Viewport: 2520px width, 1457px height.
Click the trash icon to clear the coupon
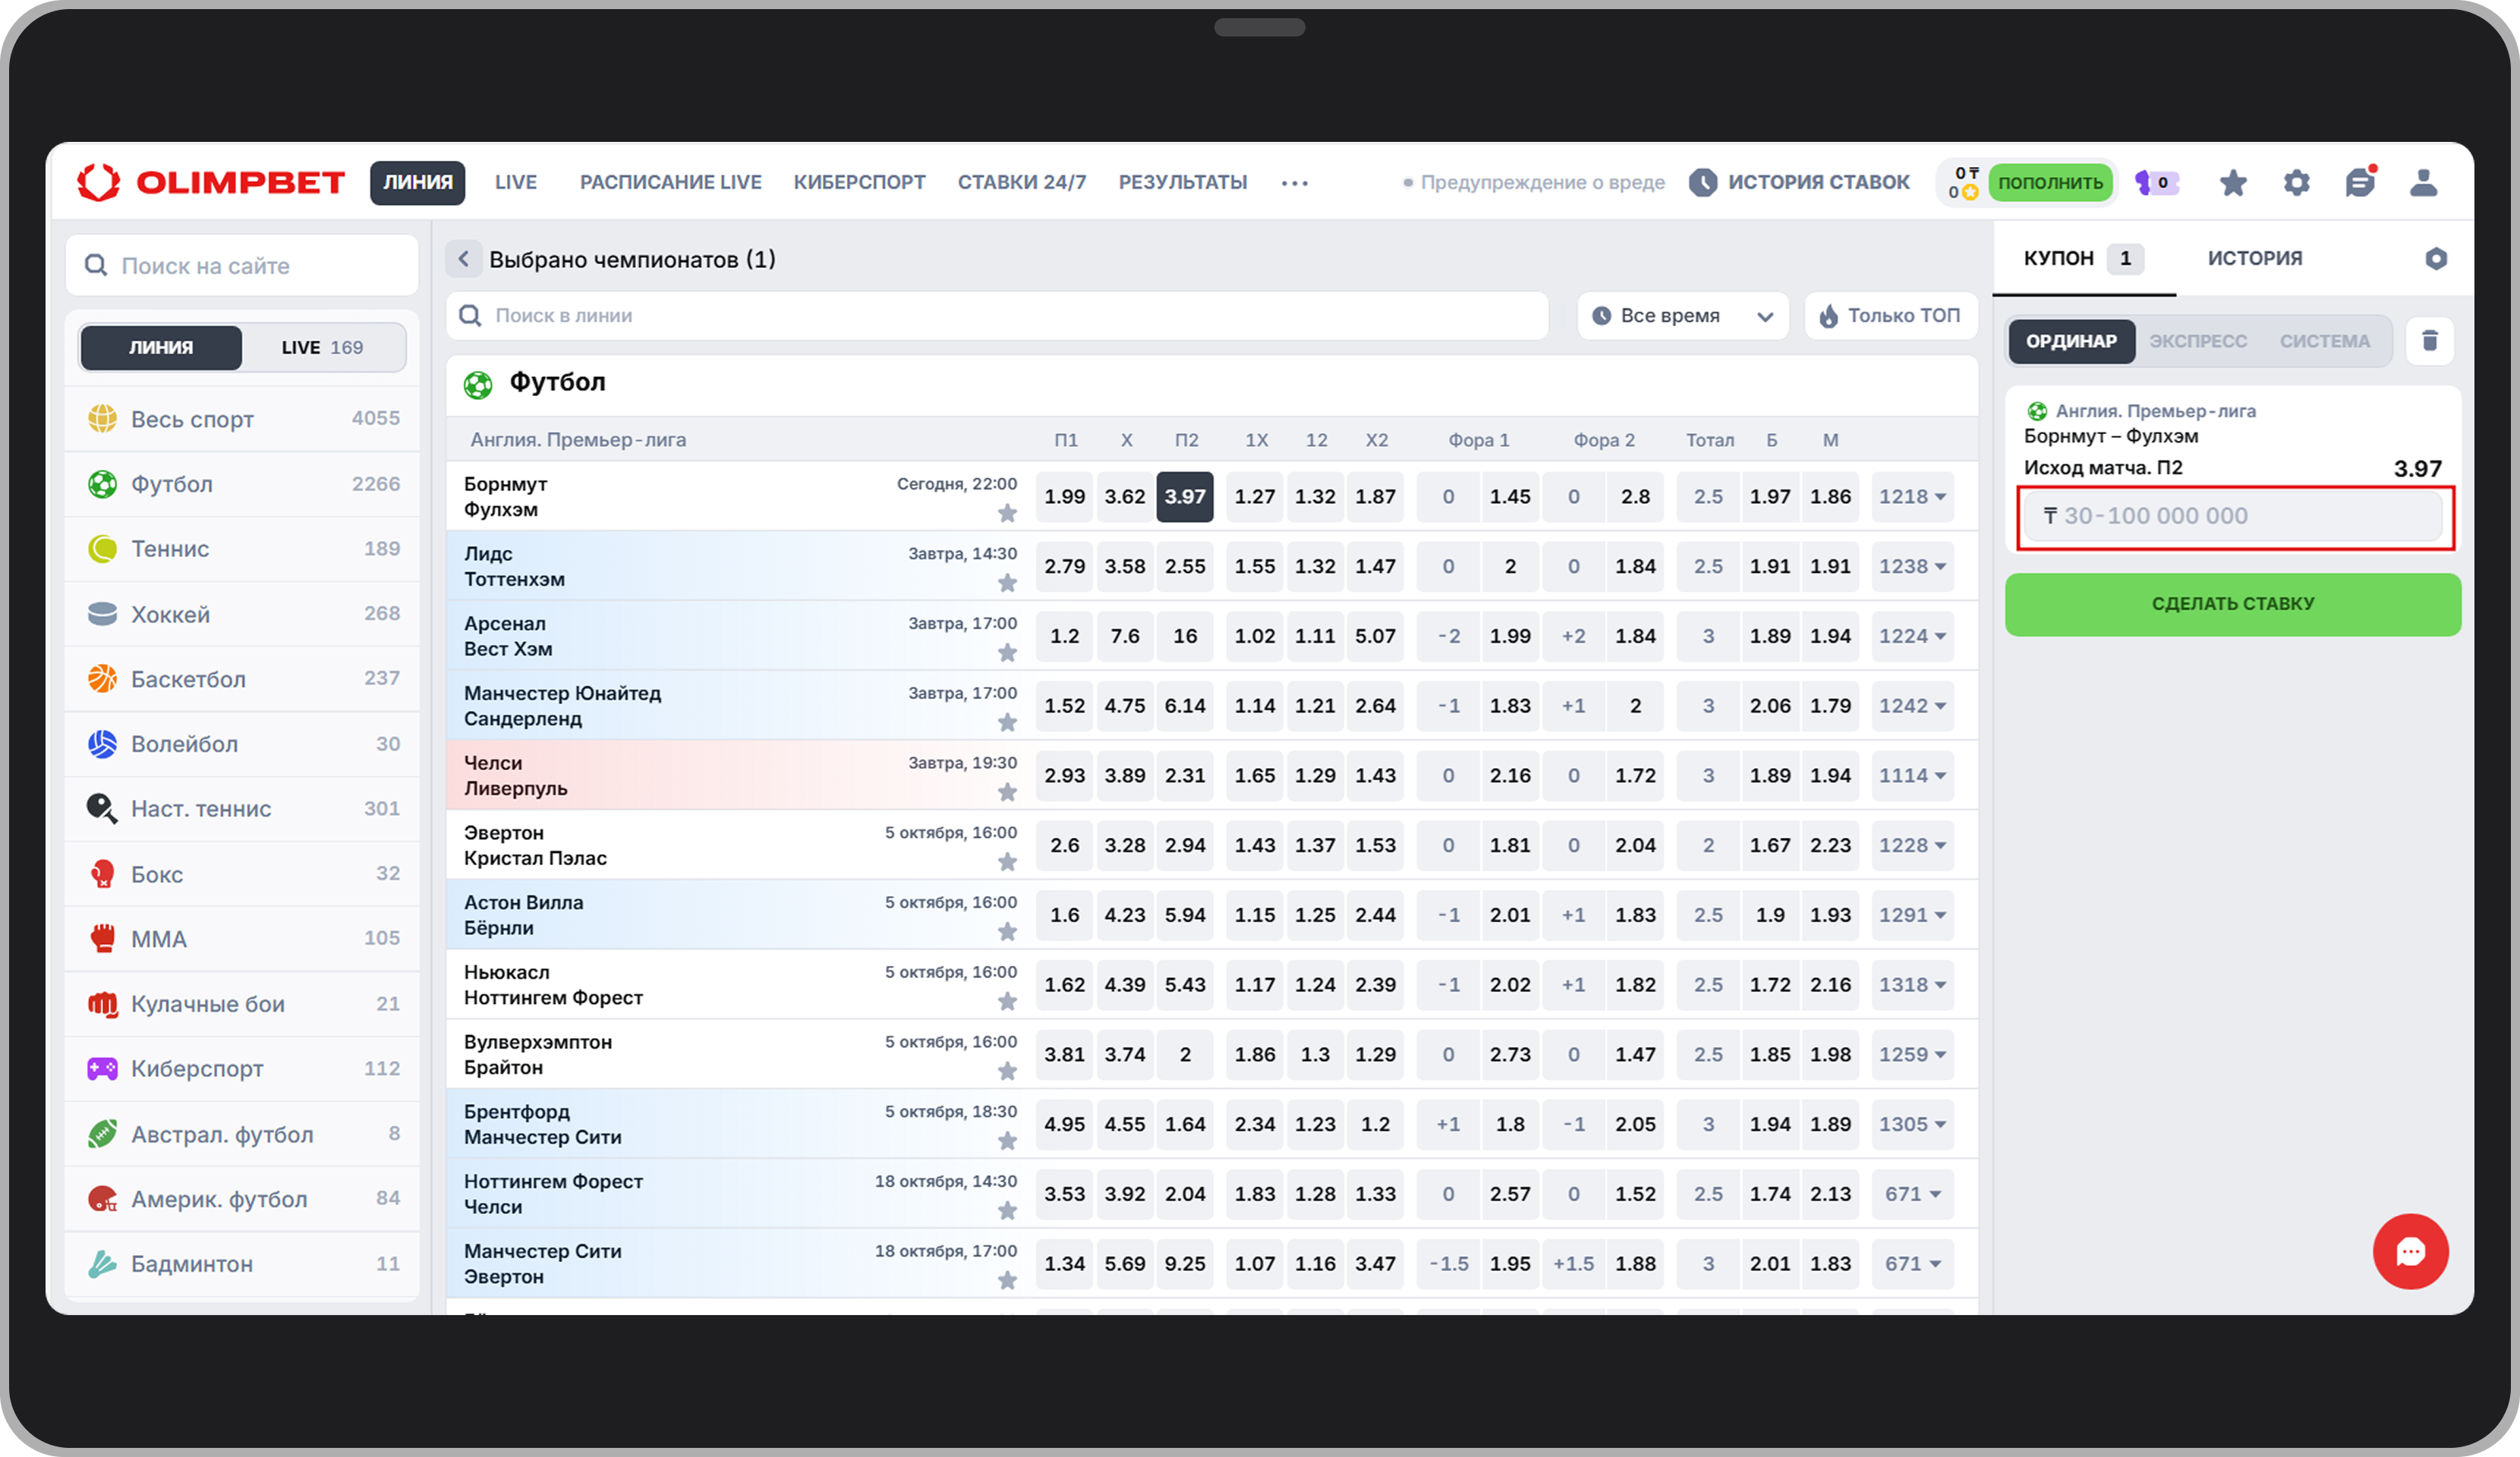2429,341
